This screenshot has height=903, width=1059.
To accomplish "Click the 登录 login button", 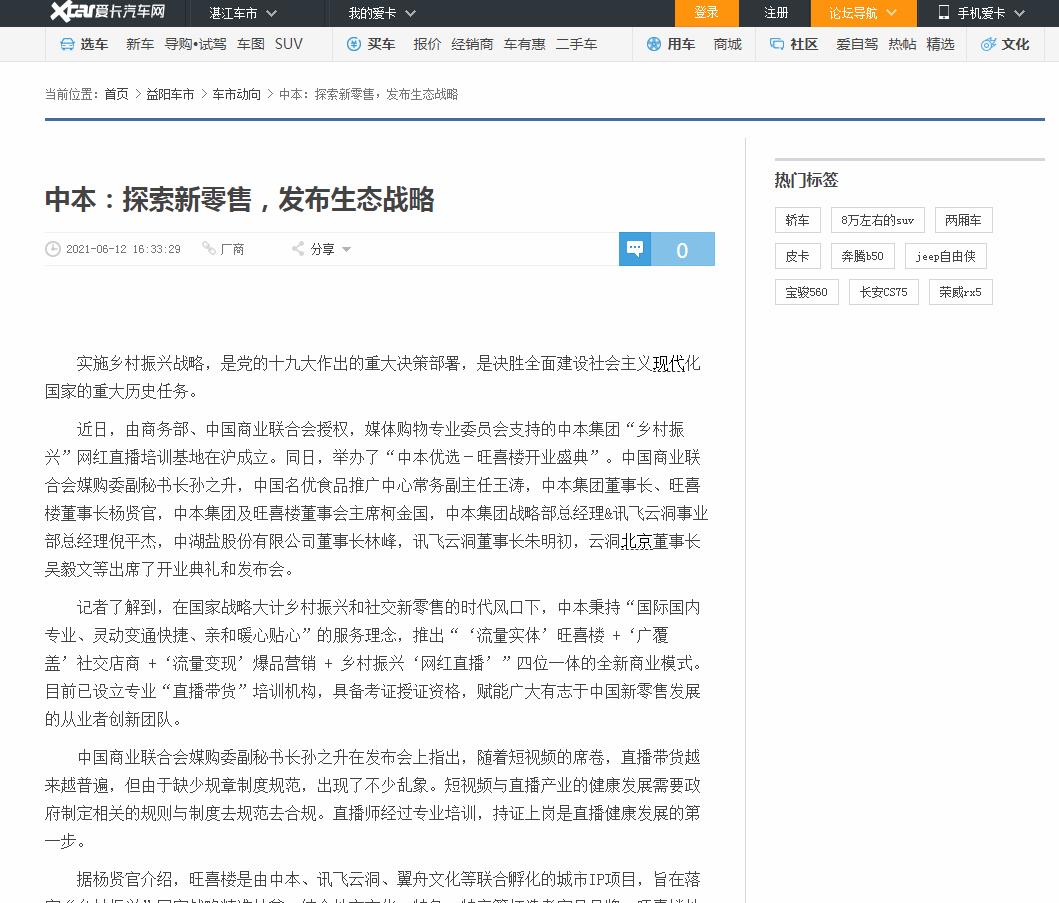I will [706, 13].
